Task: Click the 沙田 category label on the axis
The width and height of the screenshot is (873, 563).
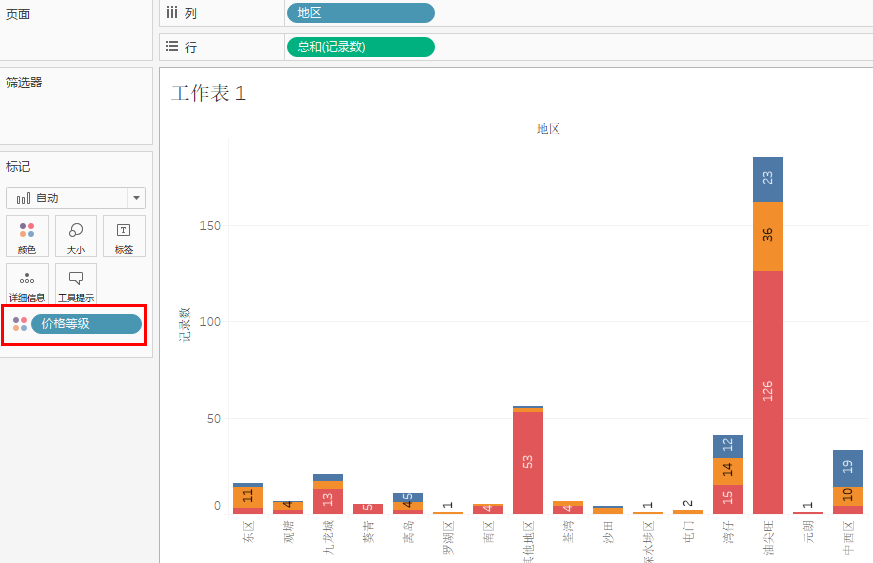Action: click(608, 532)
